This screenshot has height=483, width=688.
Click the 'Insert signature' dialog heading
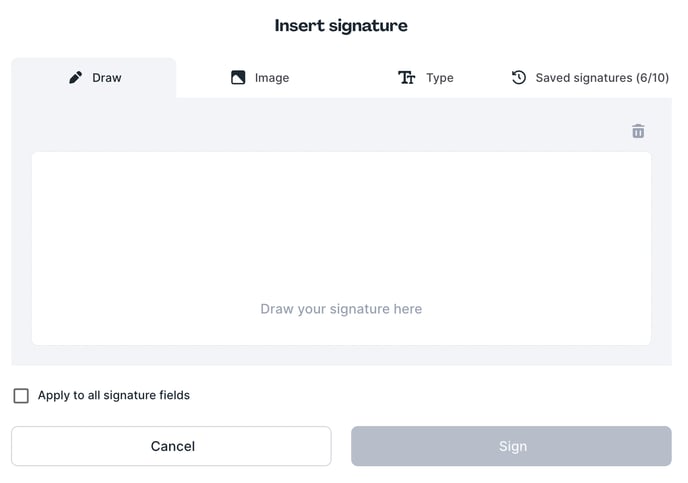(x=341, y=25)
